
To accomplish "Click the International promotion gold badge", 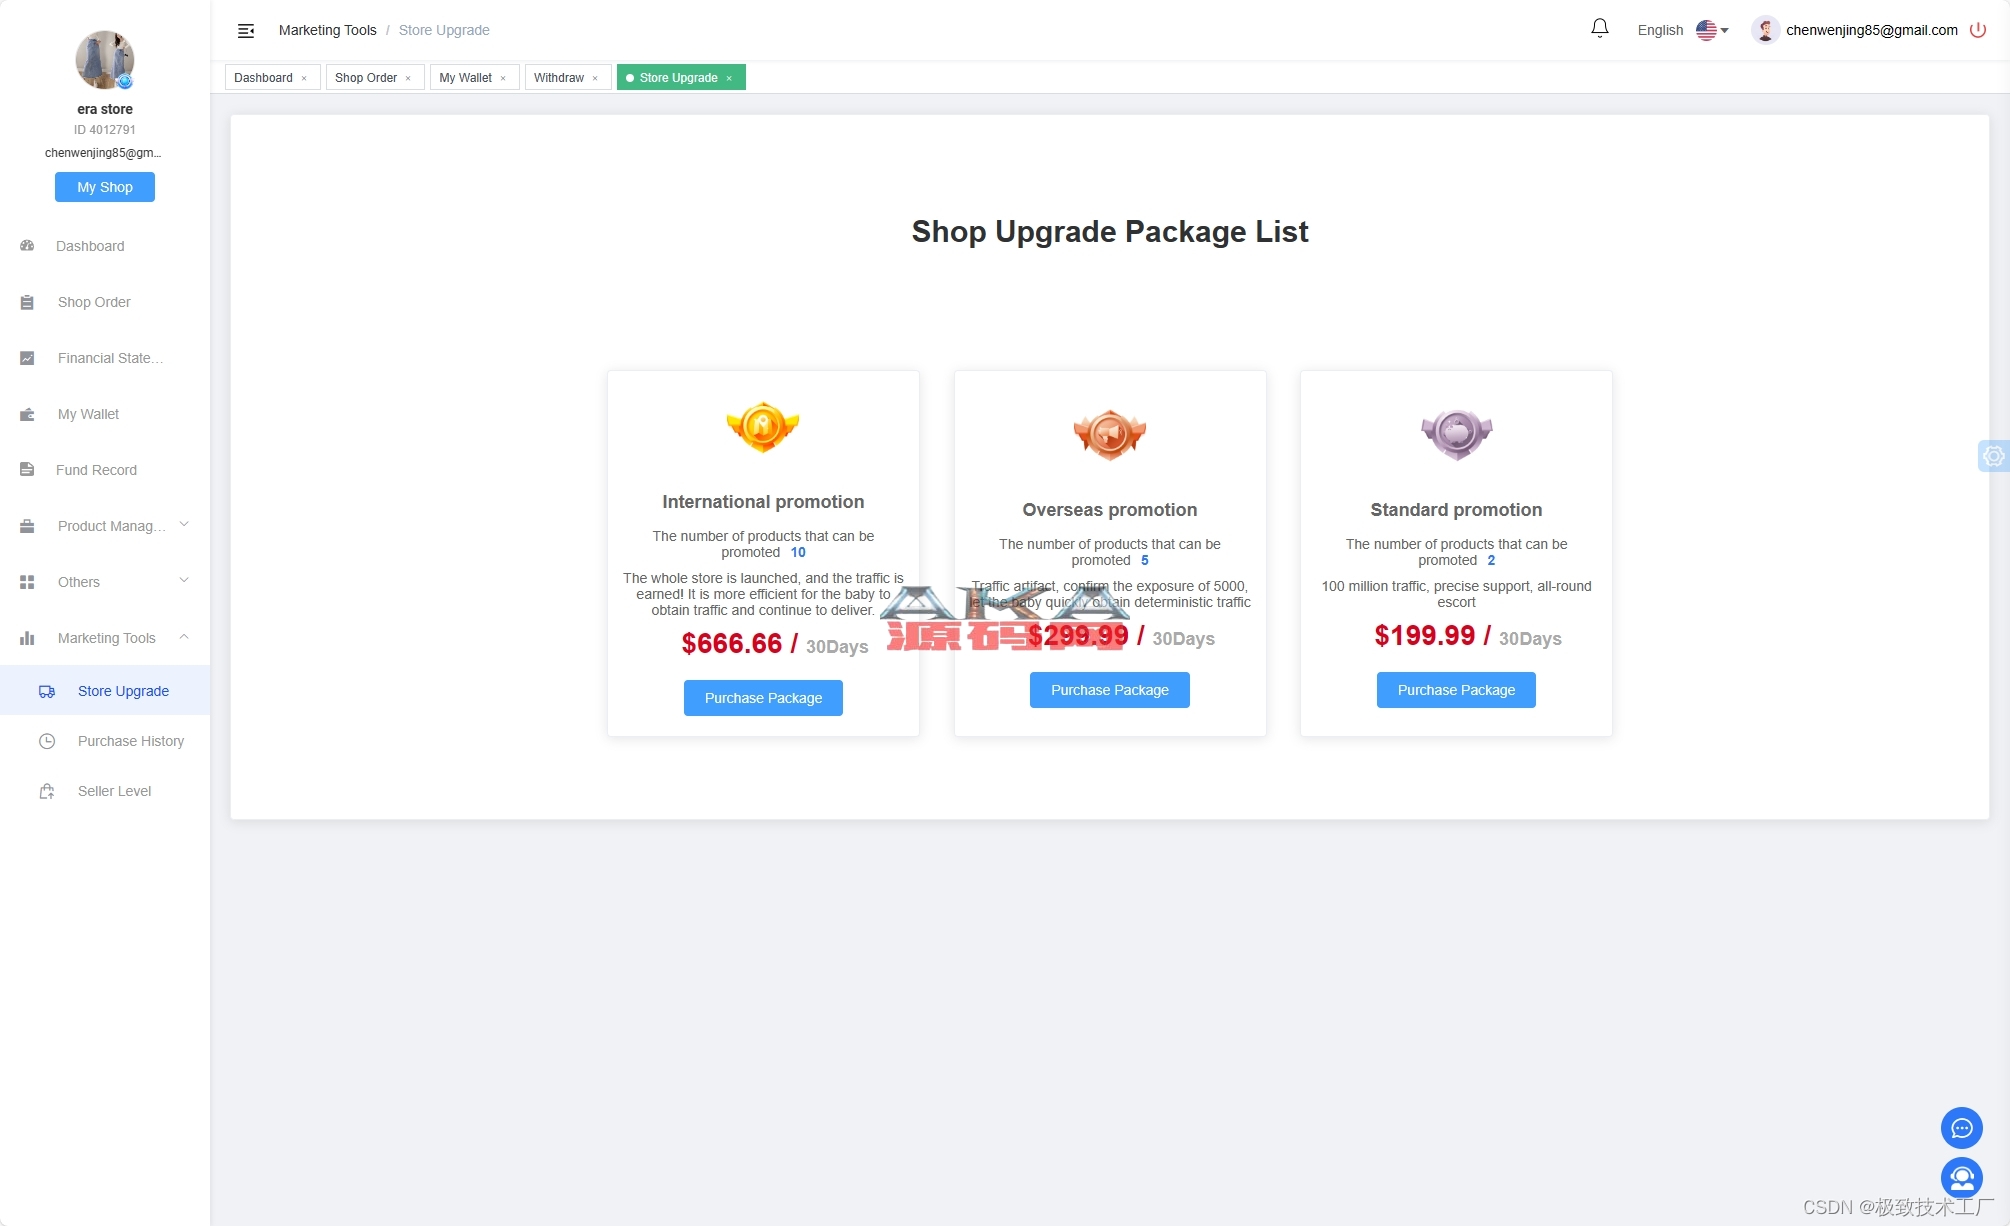I will (763, 427).
